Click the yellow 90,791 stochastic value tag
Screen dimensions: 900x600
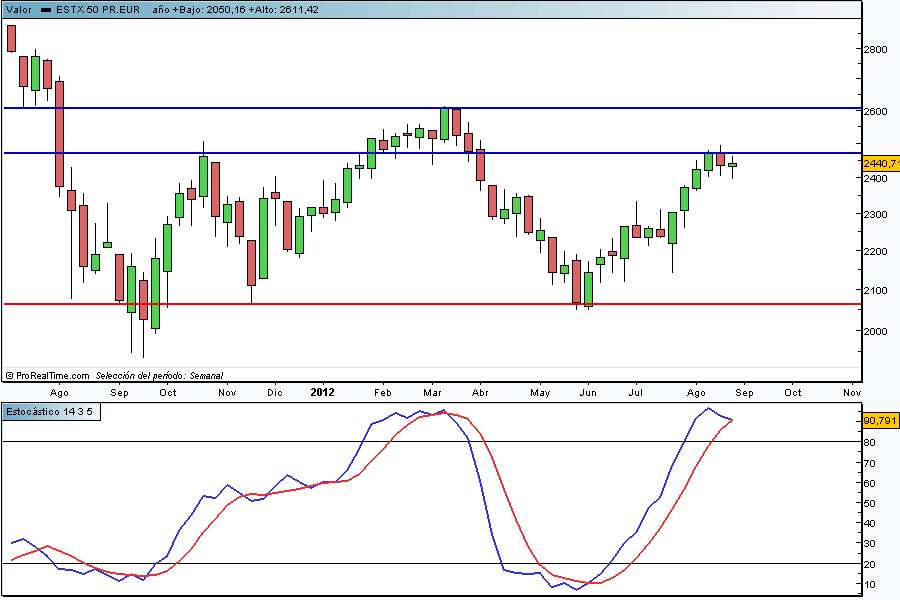880,422
